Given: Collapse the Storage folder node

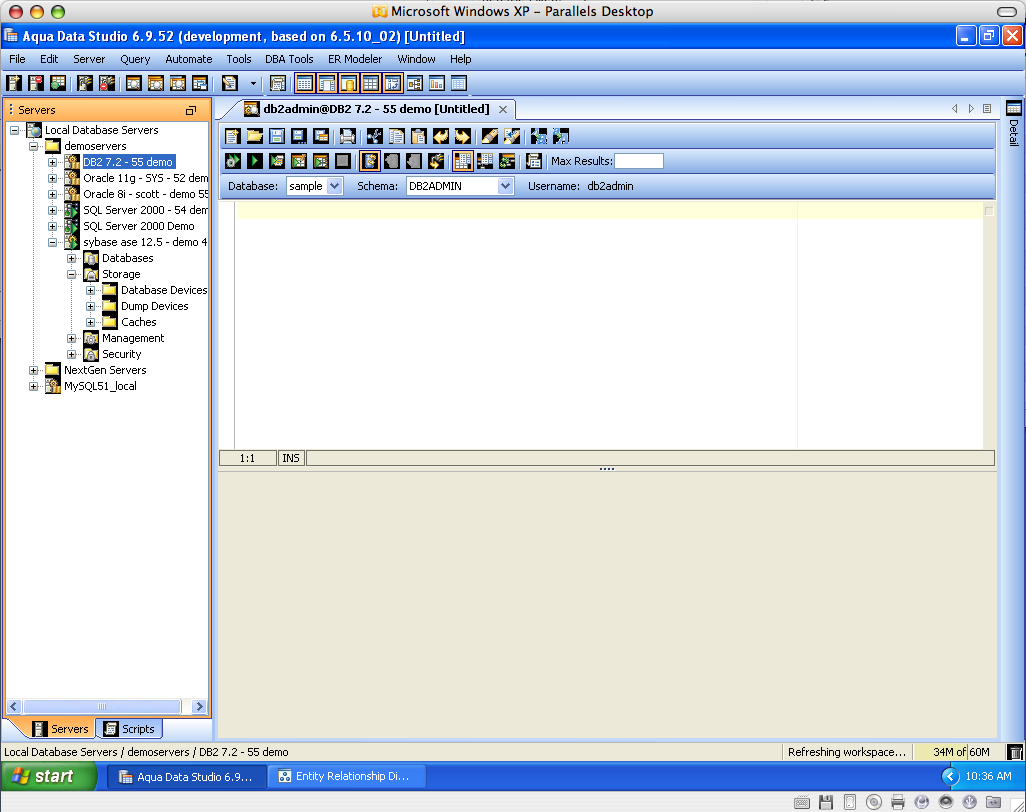Looking at the screenshot, I should 72,274.
